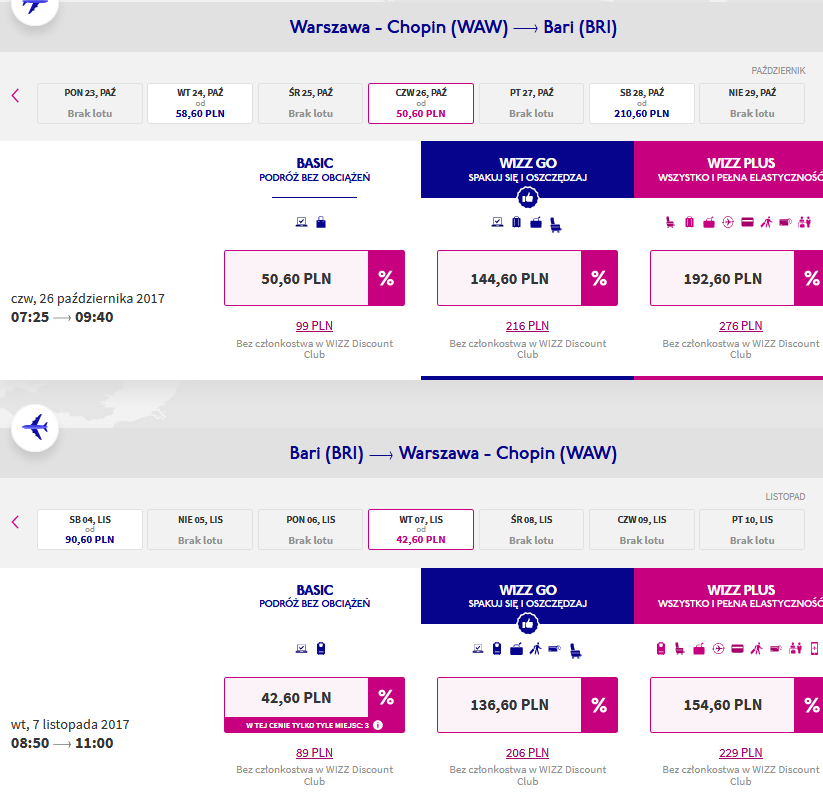
Task: Click the info icon in the seats-left banner
Action: pyautogui.click(x=377, y=725)
